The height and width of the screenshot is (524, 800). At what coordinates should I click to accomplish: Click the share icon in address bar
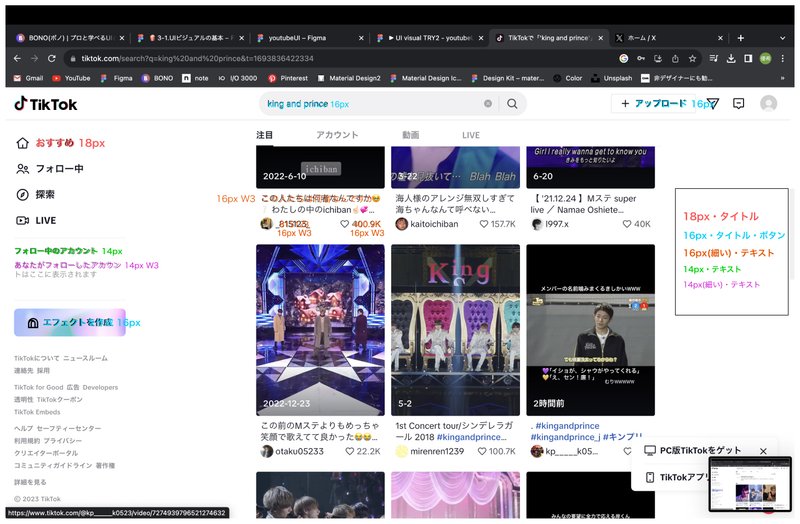[675, 59]
